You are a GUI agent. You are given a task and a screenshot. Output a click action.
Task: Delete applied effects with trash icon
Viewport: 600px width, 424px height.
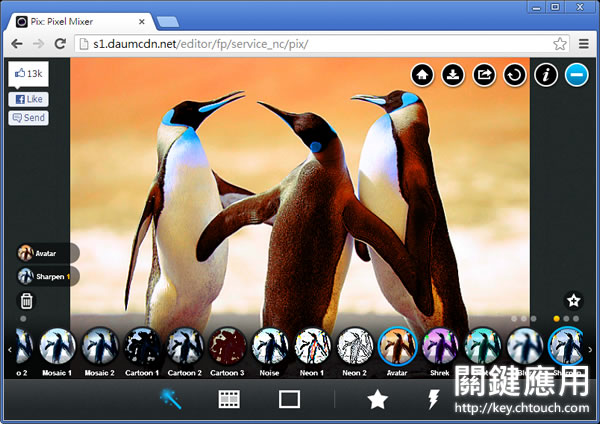pos(27,300)
